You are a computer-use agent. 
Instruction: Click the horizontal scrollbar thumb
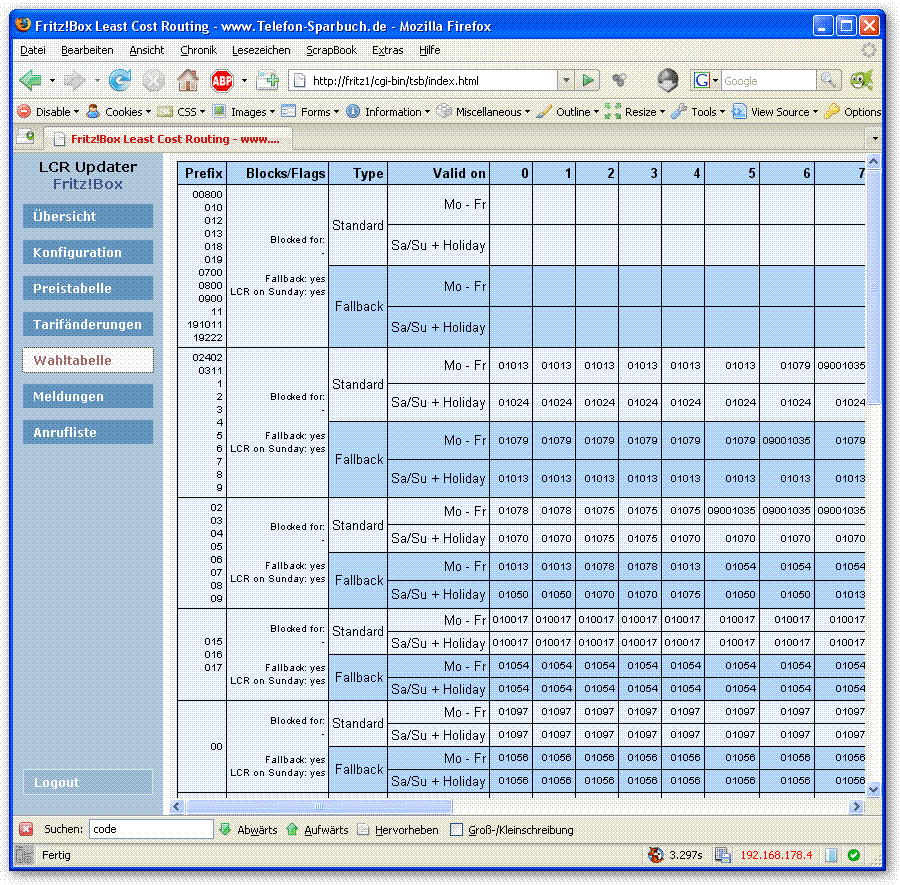pos(319,806)
